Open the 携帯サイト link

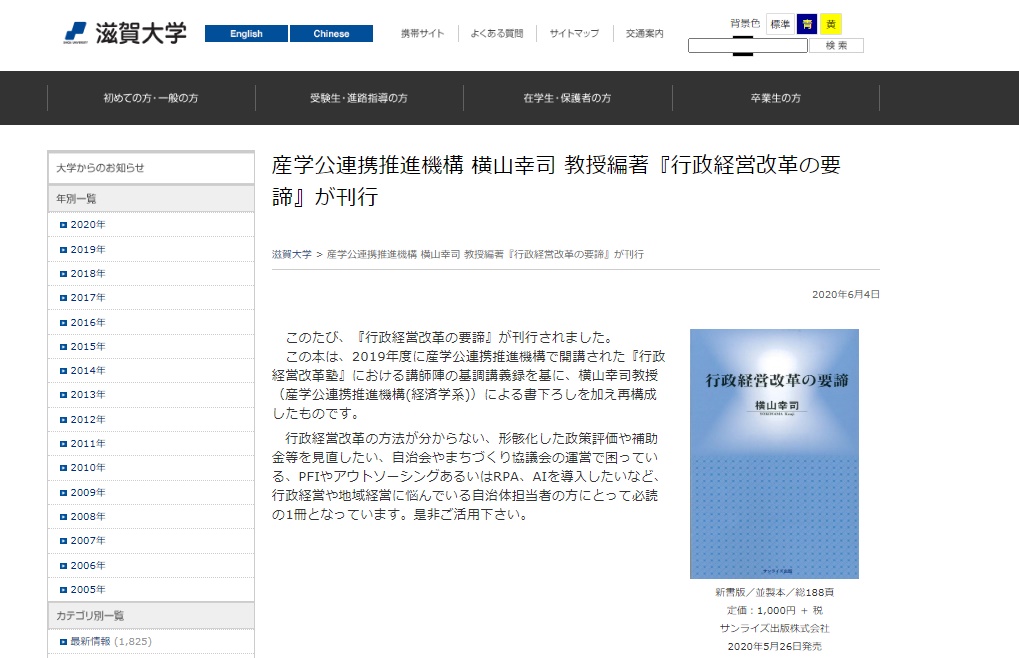pyautogui.click(x=422, y=34)
